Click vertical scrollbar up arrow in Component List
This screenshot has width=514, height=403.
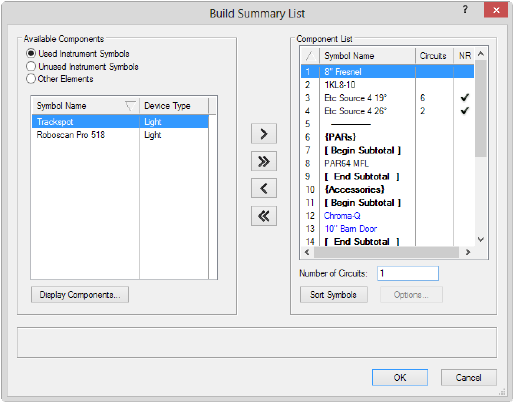pyautogui.click(x=481, y=54)
